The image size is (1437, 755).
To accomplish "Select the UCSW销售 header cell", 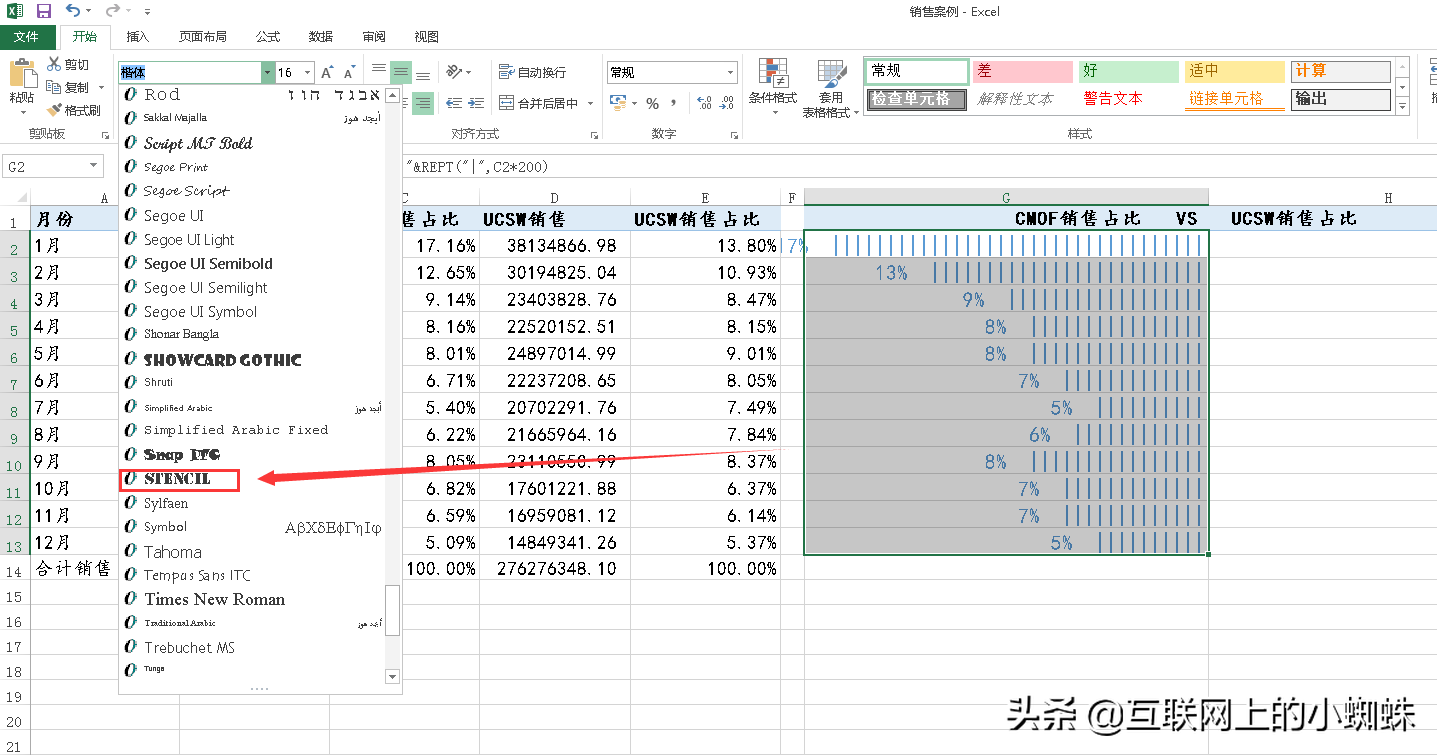I will 555,219.
